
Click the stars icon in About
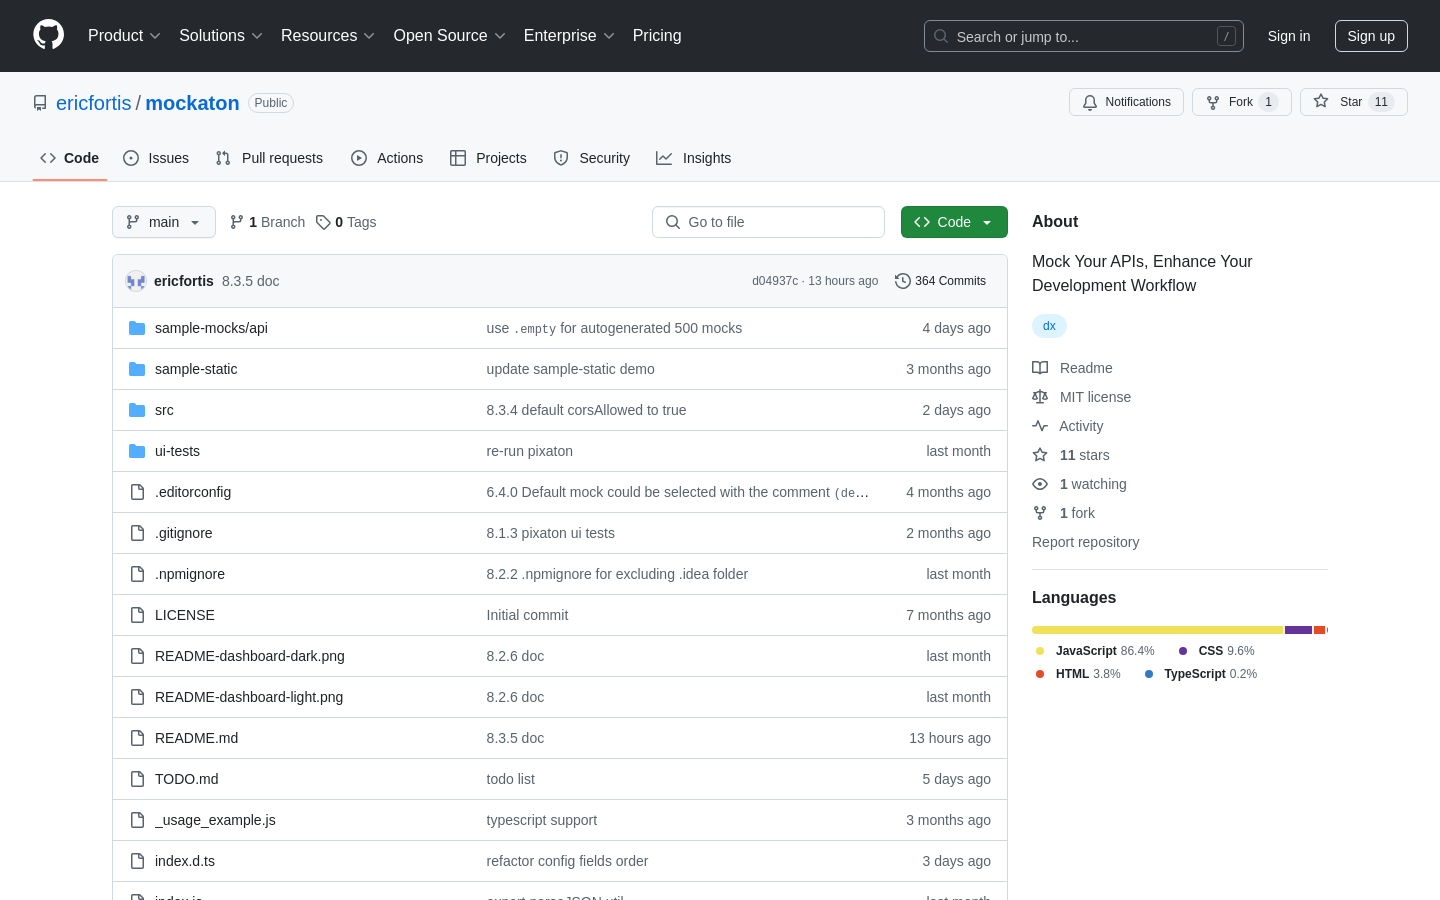(1040, 455)
